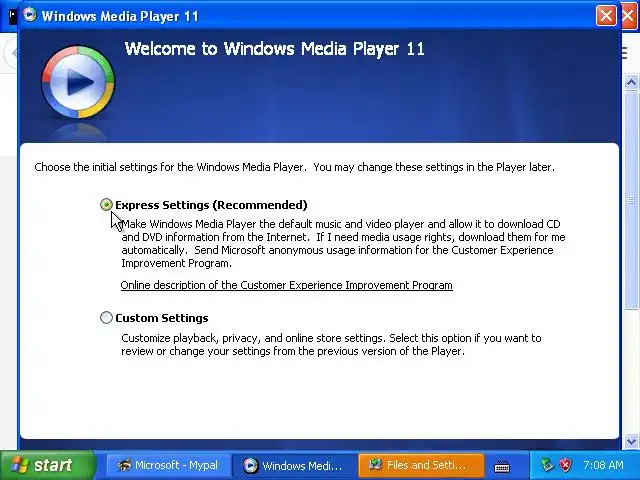The image size is (640, 480).
Task: Select Express Settings (Recommended) radio button
Action: tap(106, 204)
